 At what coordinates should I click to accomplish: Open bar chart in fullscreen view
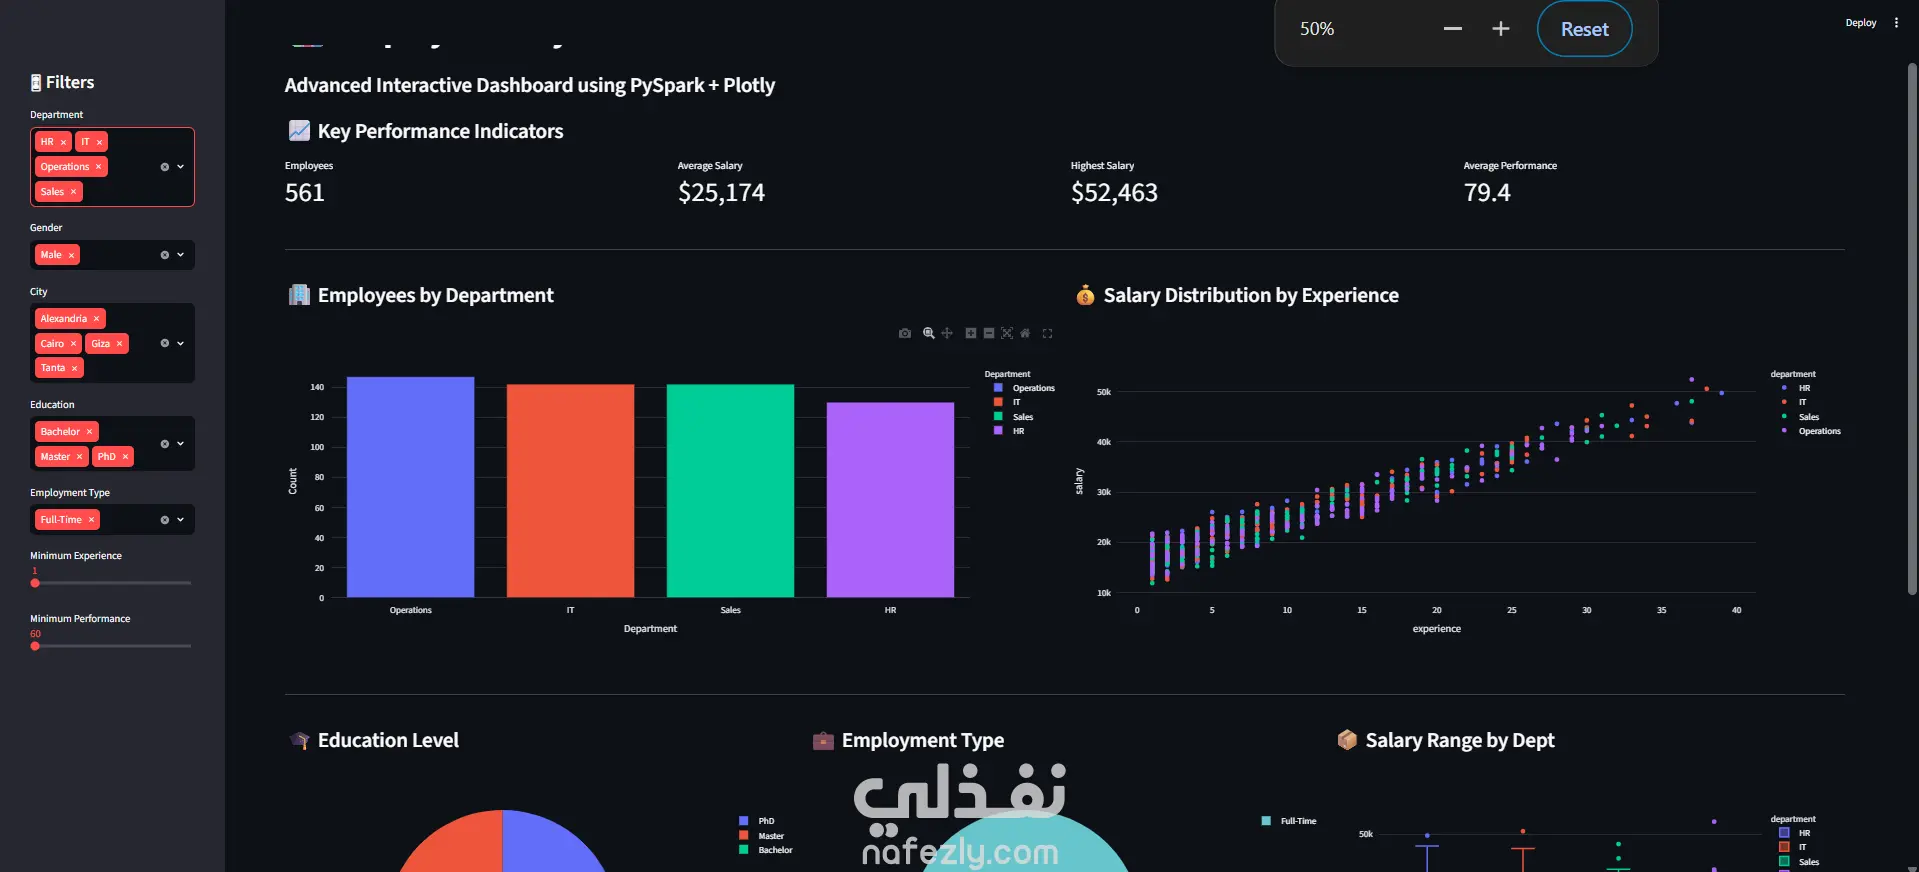1048,333
